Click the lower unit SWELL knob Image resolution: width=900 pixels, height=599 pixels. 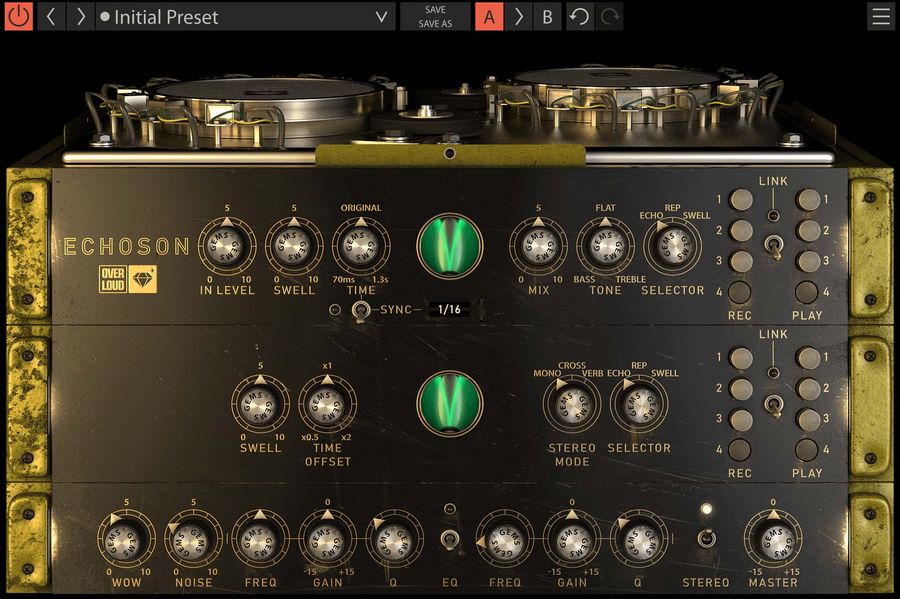pyautogui.click(x=261, y=404)
